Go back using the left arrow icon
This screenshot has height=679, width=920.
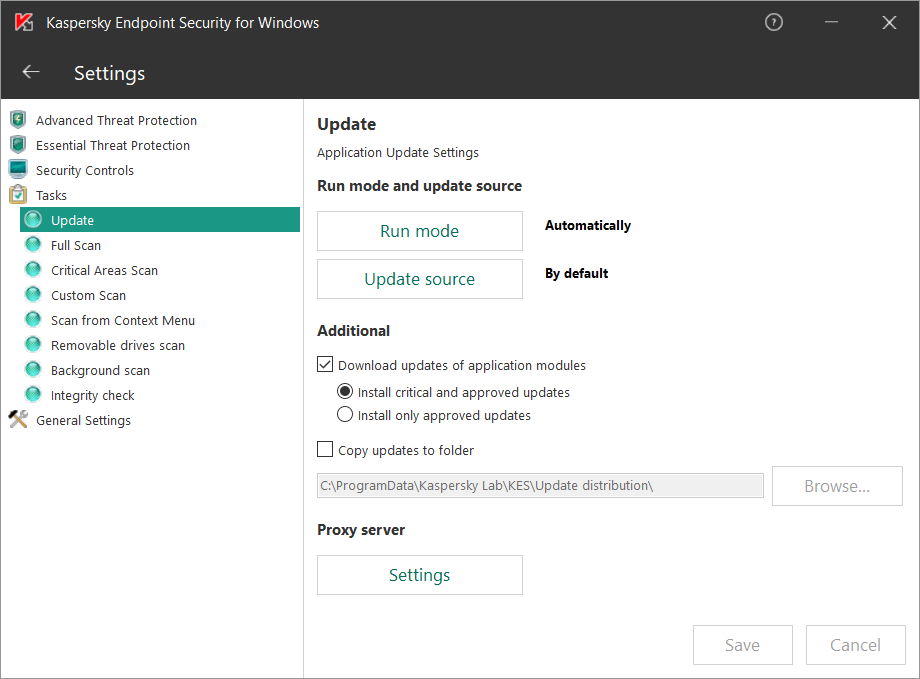(31, 72)
